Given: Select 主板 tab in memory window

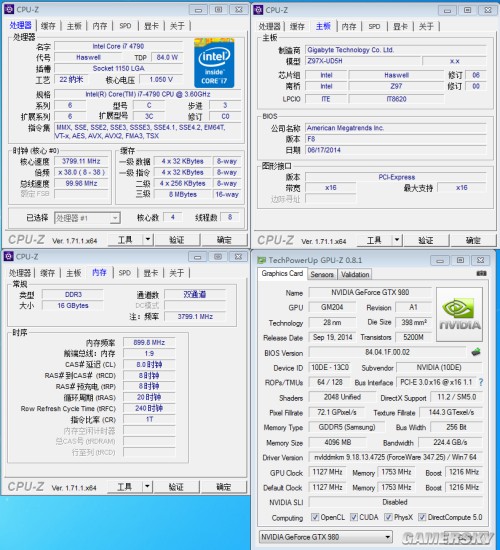Looking at the screenshot, I should [74, 273].
